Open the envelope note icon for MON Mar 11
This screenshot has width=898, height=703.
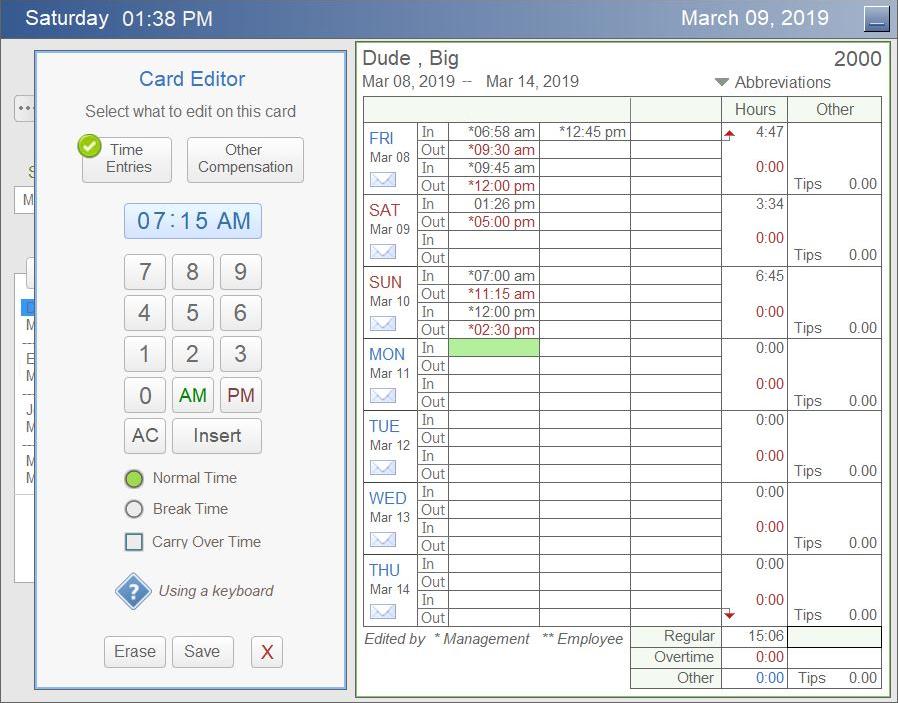383,396
